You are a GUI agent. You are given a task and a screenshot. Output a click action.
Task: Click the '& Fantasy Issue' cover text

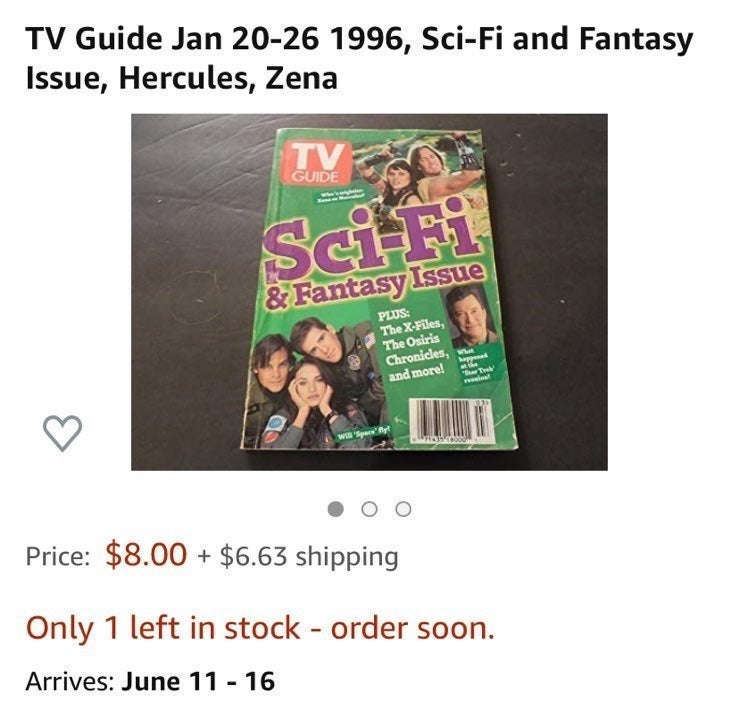point(374,287)
